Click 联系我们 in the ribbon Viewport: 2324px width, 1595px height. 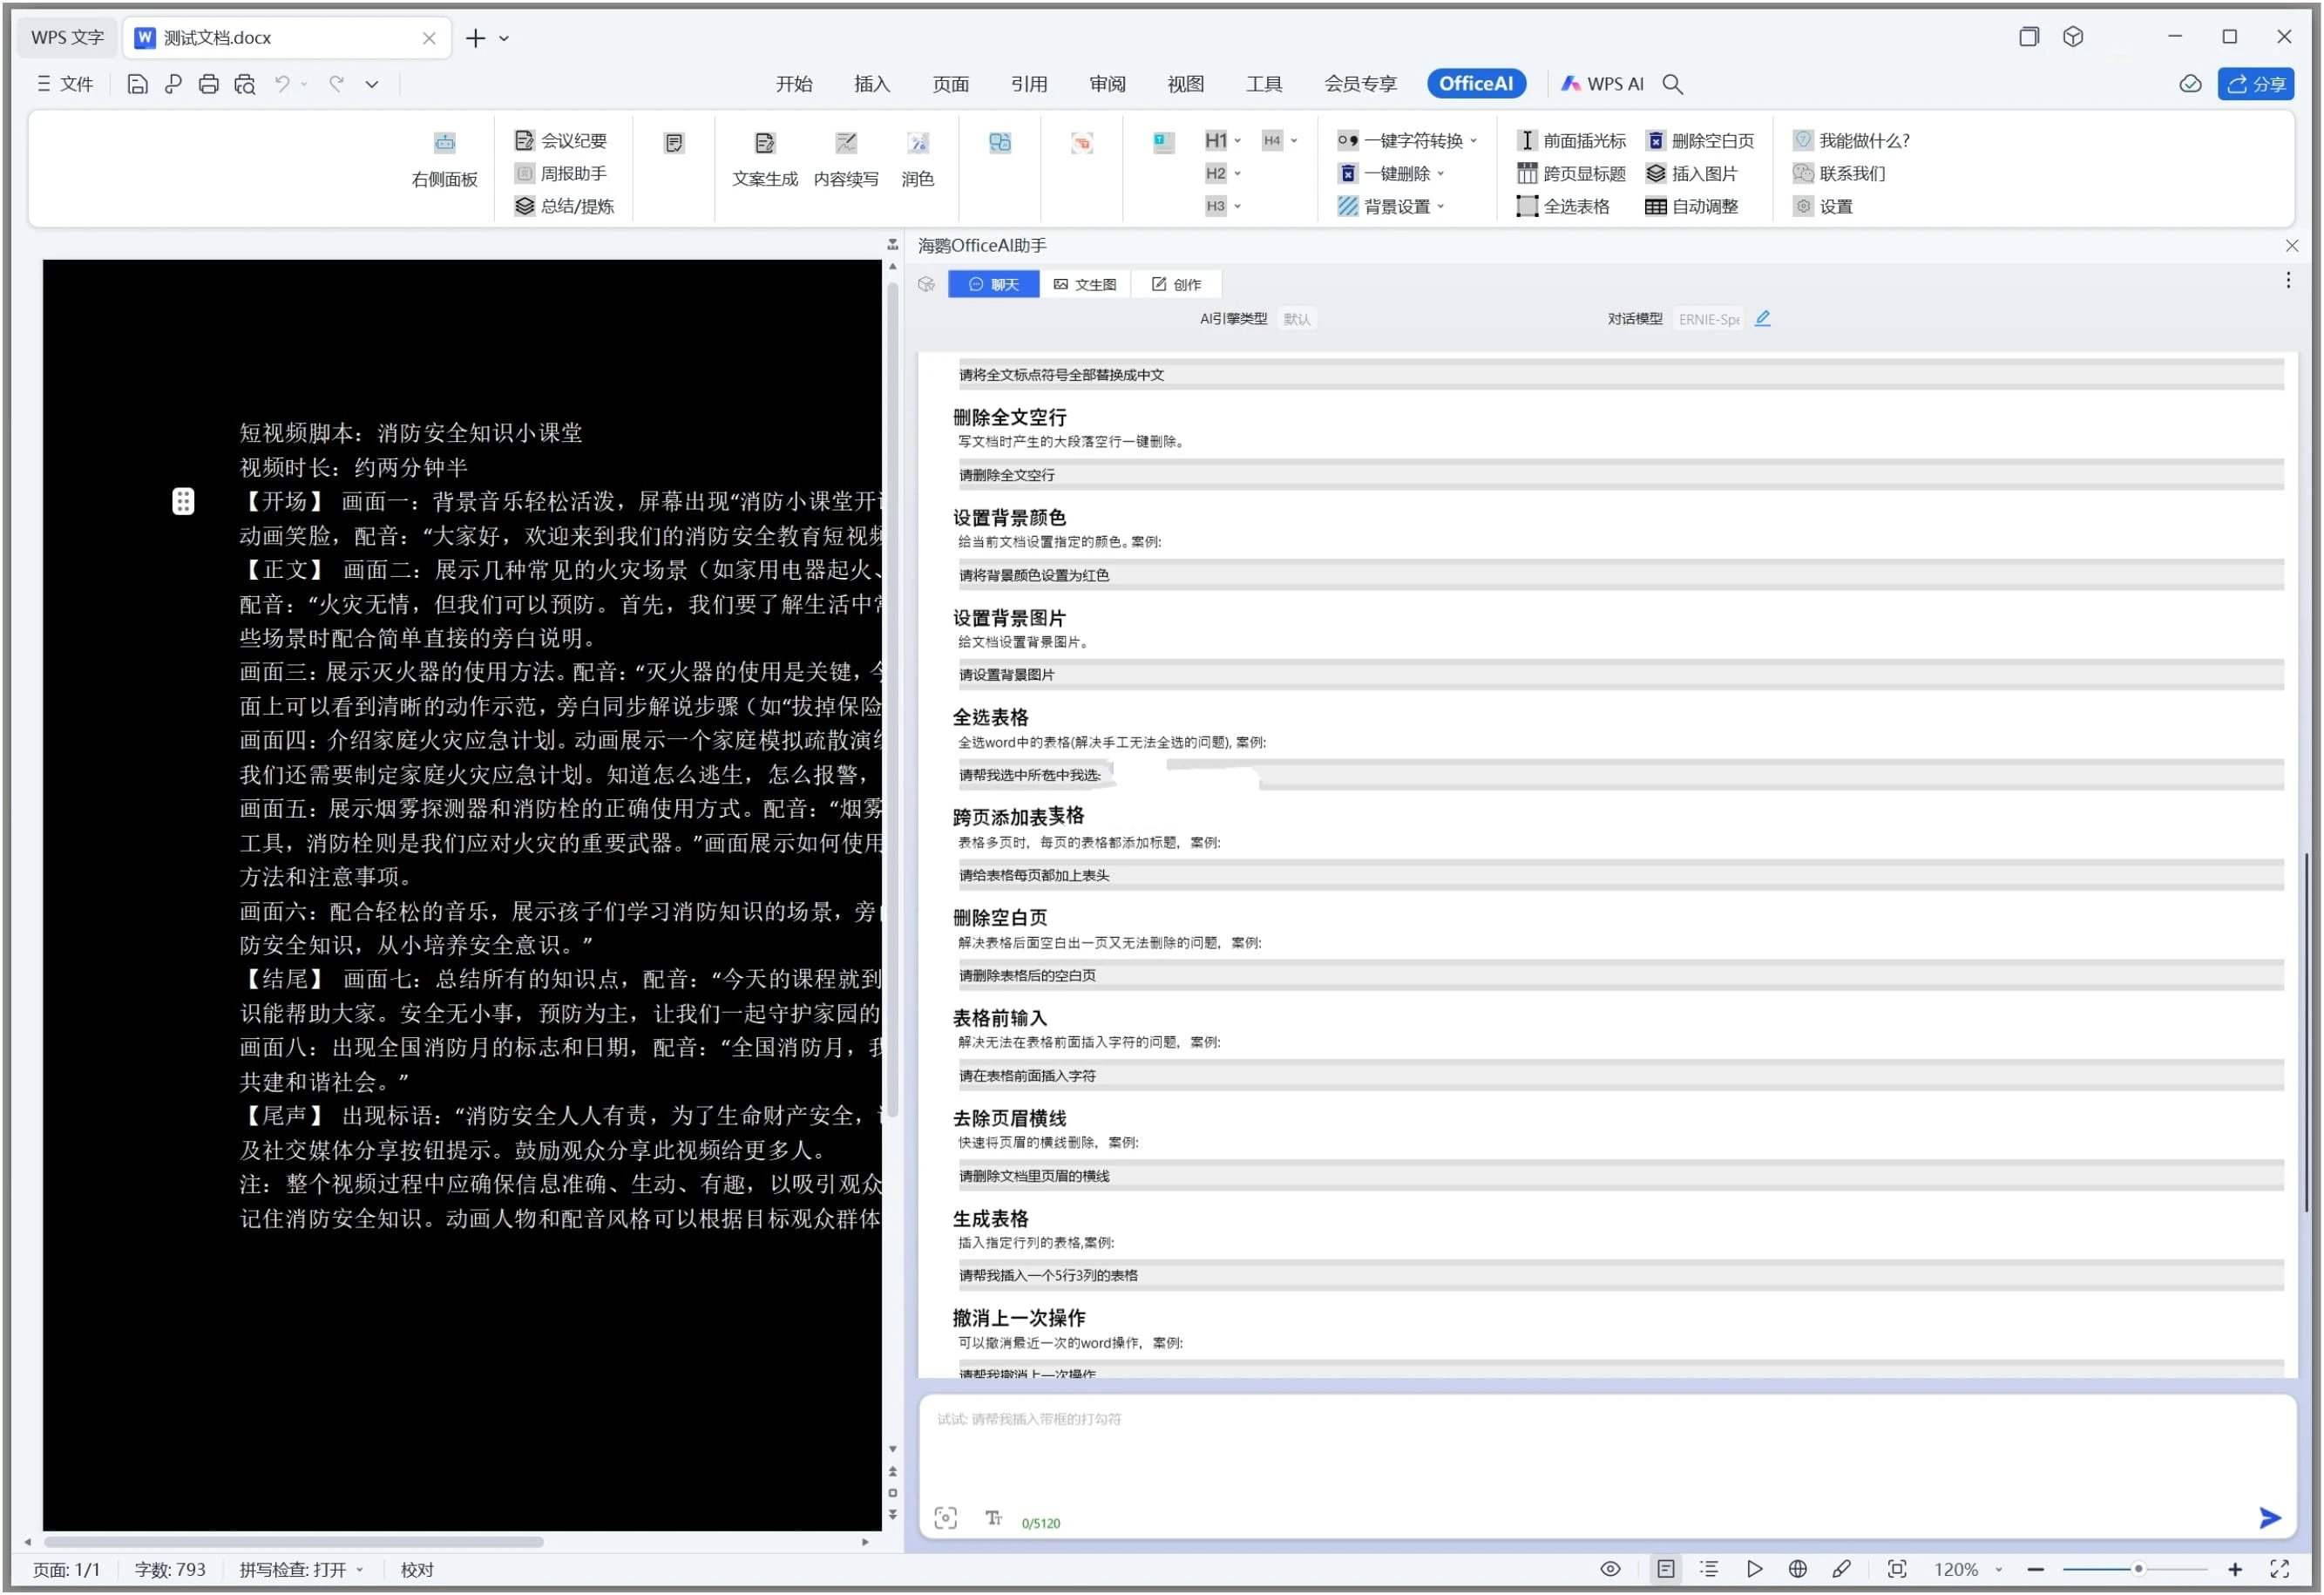1838,173
